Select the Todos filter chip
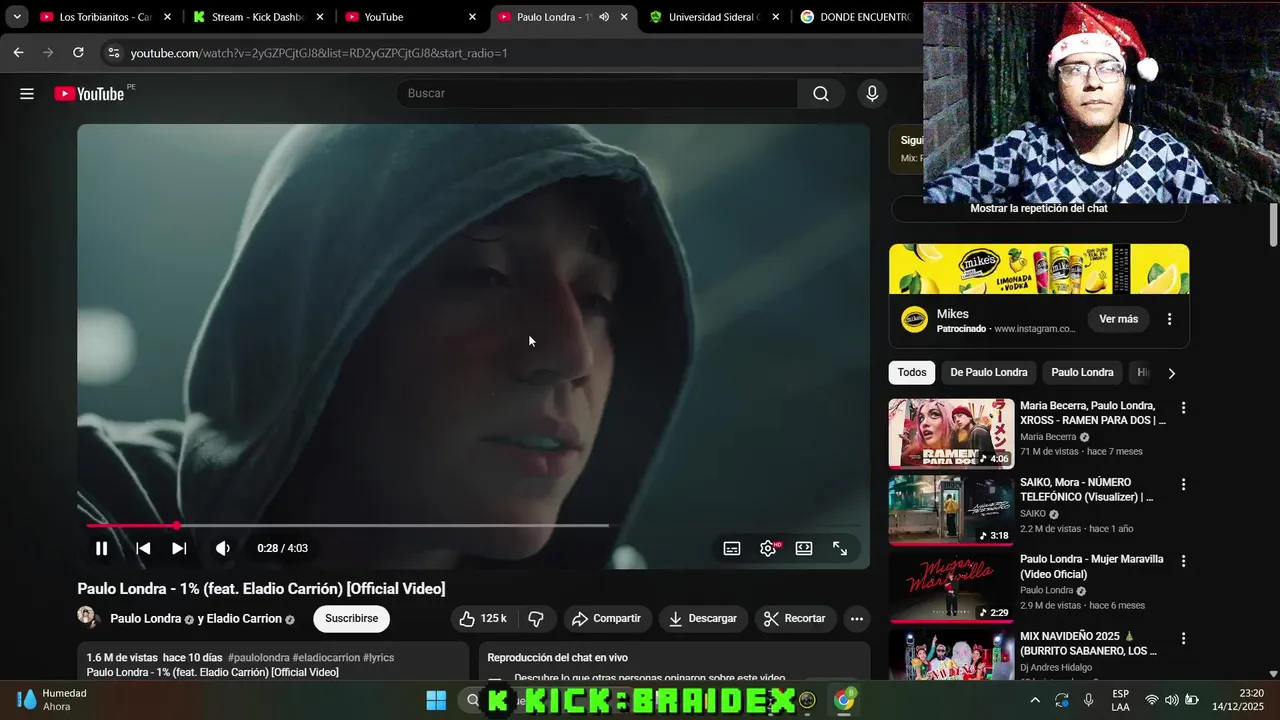The image size is (1280, 720). point(911,373)
